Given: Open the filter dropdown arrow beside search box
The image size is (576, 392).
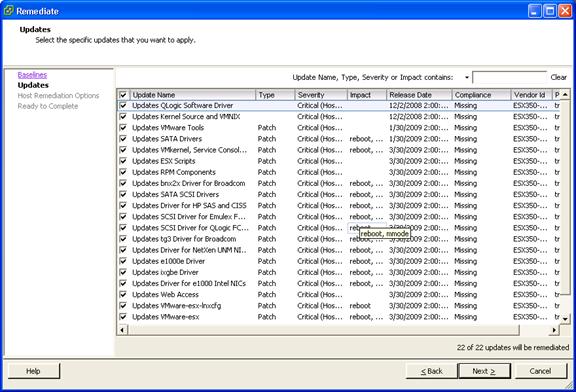Looking at the screenshot, I should coord(467,78).
